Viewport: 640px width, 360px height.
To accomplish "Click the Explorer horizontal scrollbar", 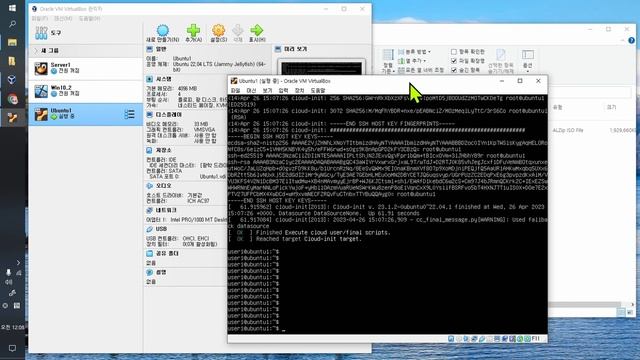I will (x=584, y=305).
